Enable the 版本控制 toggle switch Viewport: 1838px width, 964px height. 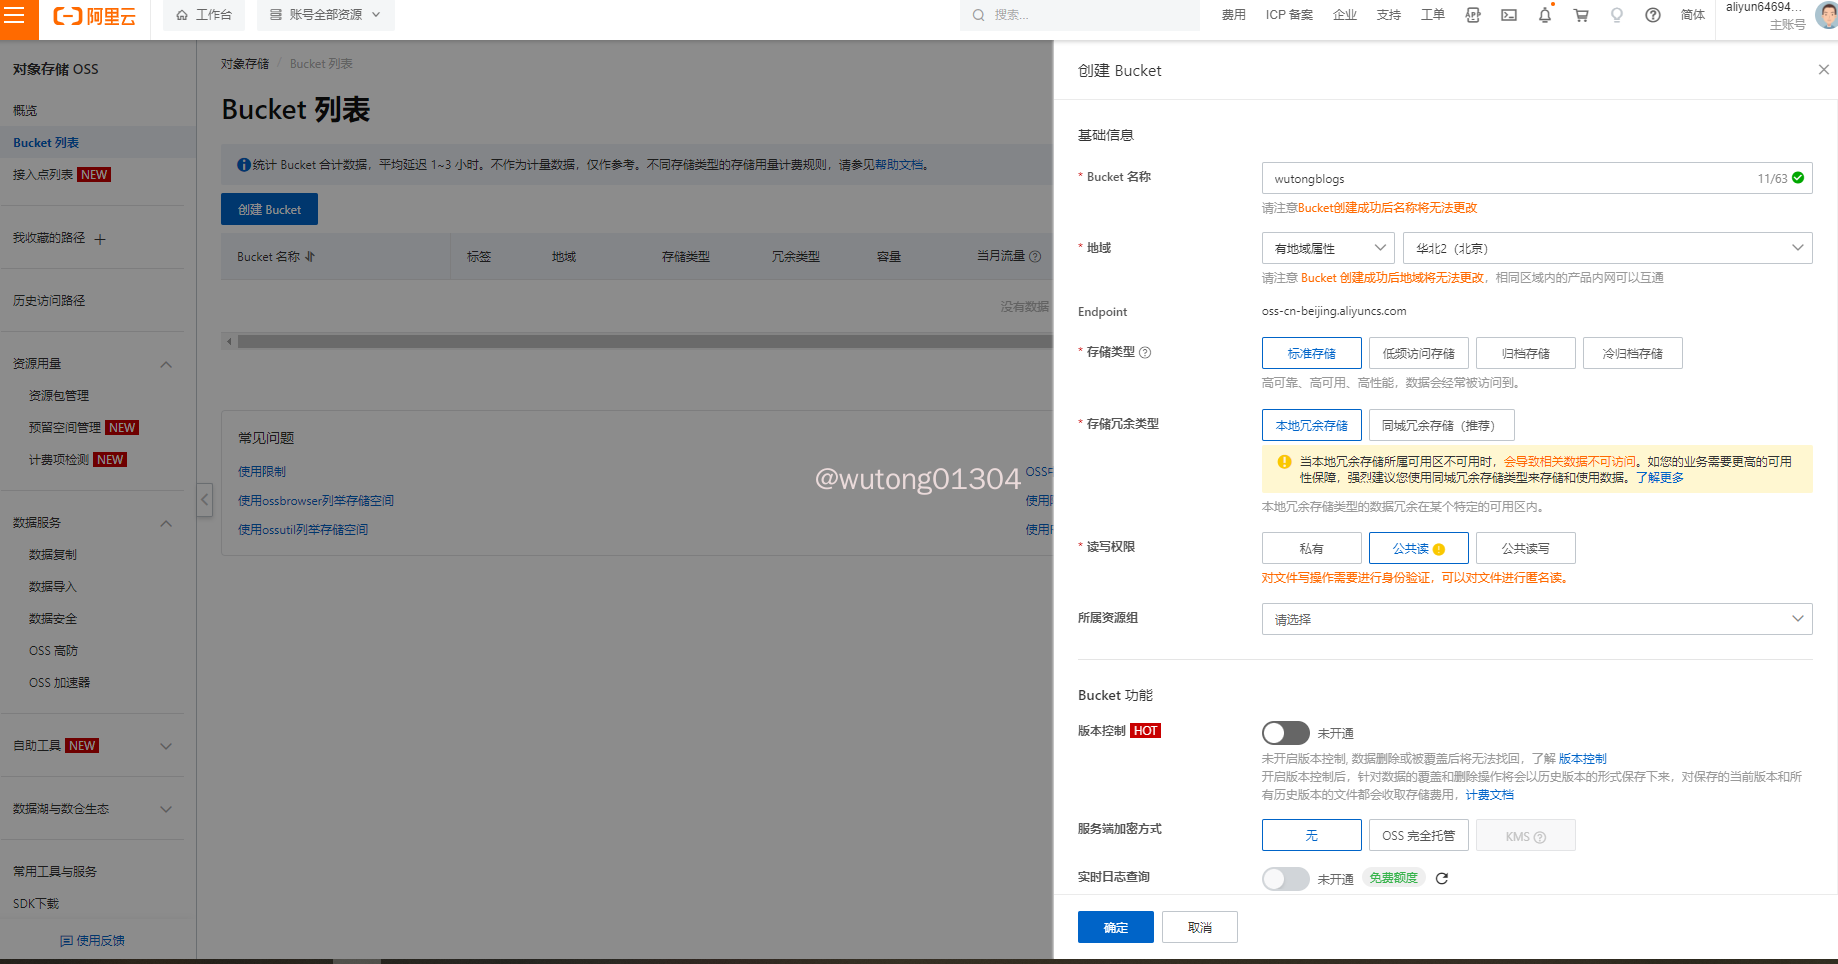[x=1285, y=733]
